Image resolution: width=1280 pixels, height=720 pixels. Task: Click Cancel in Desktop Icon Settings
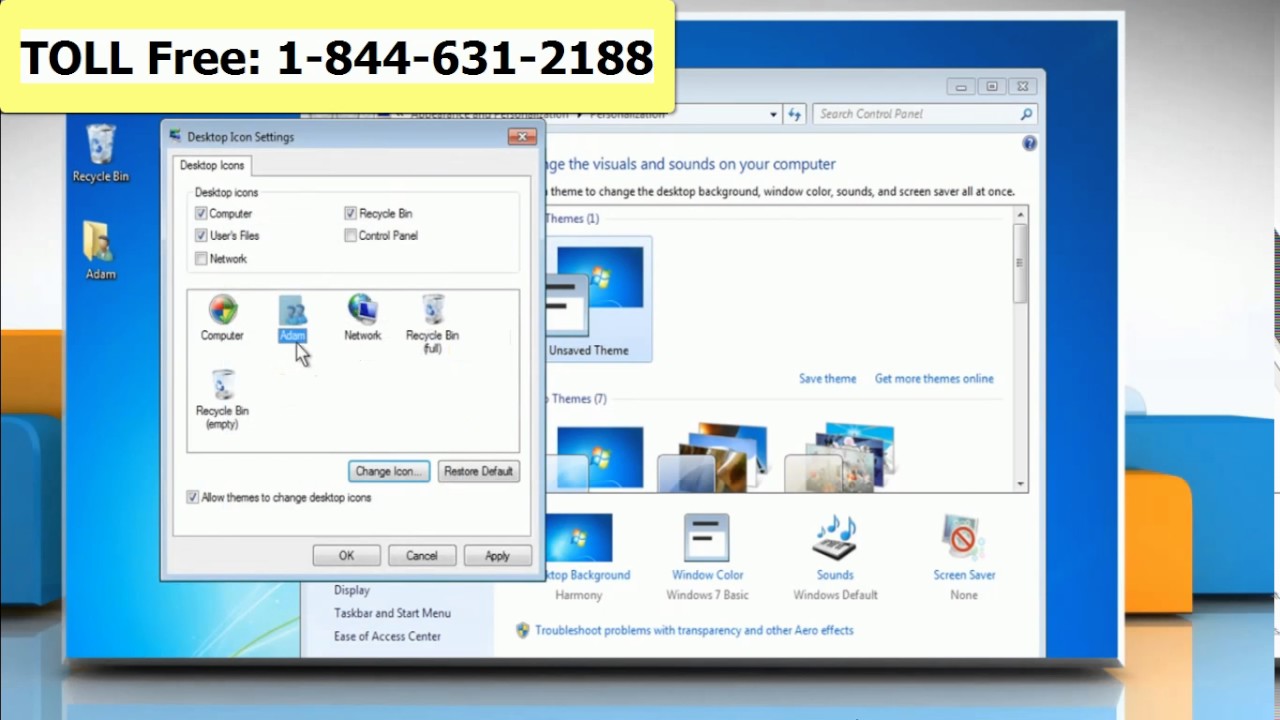pyautogui.click(x=421, y=556)
